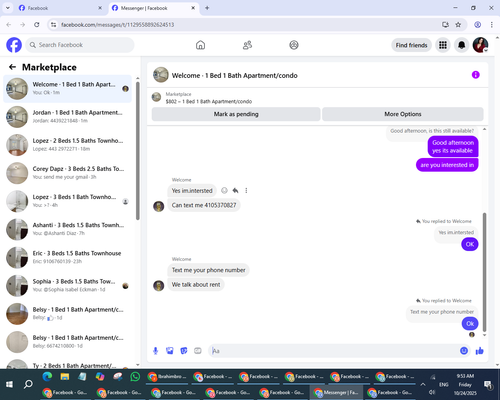500x400 pixels.
Task: Open the $802 Marketplace listing link
Action: 209,101
